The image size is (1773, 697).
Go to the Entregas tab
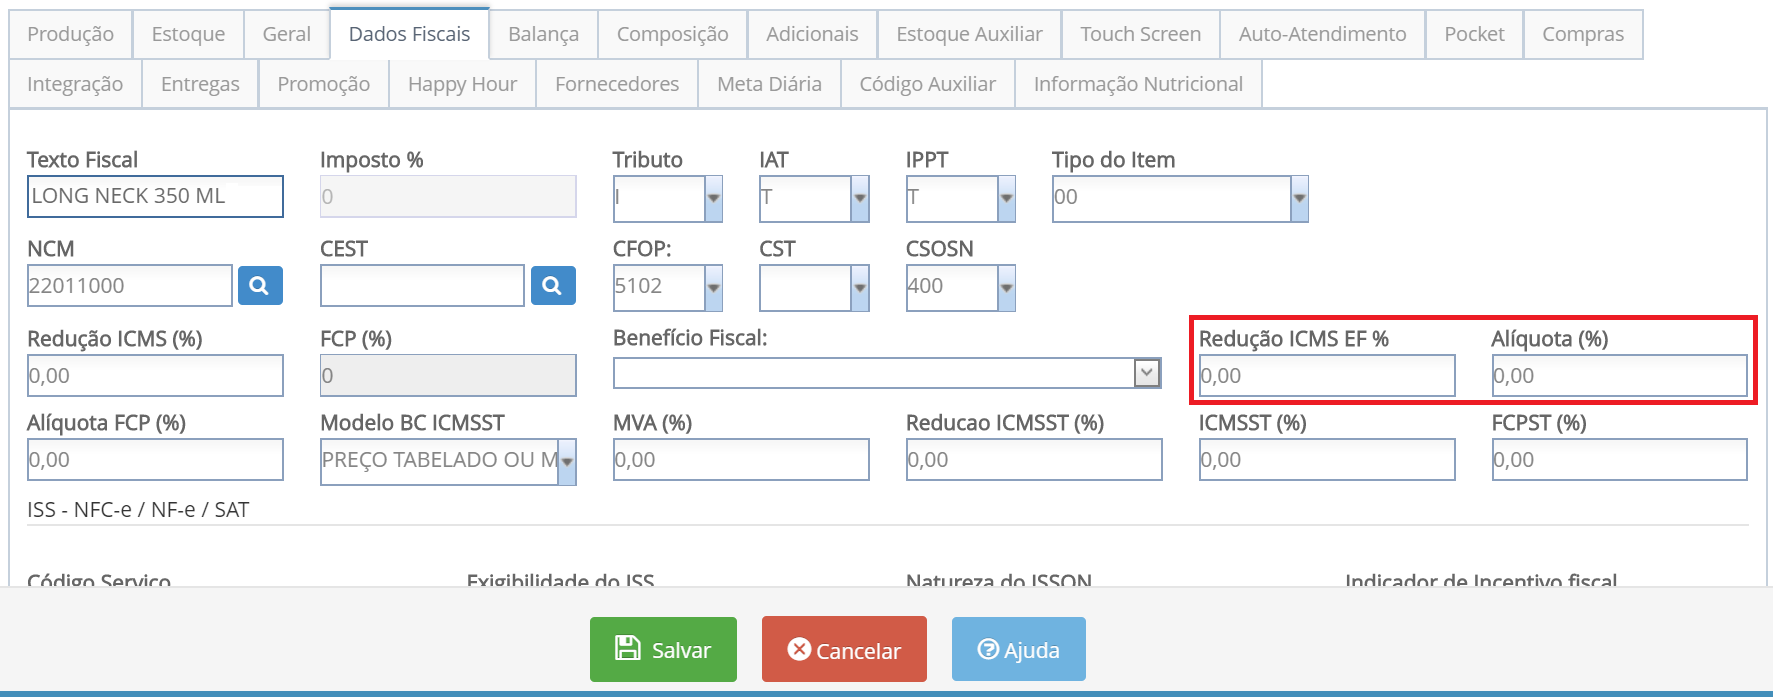point(200,84)
